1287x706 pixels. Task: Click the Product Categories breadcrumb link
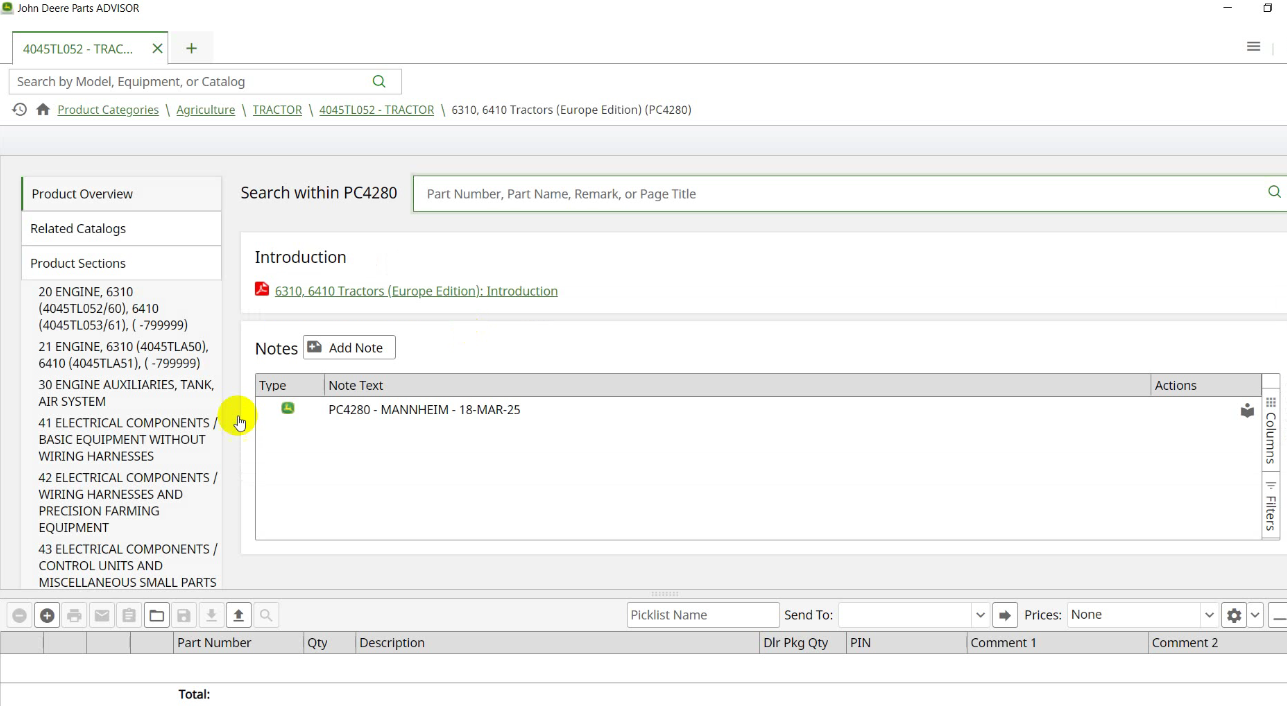click(x=108, y=110)
